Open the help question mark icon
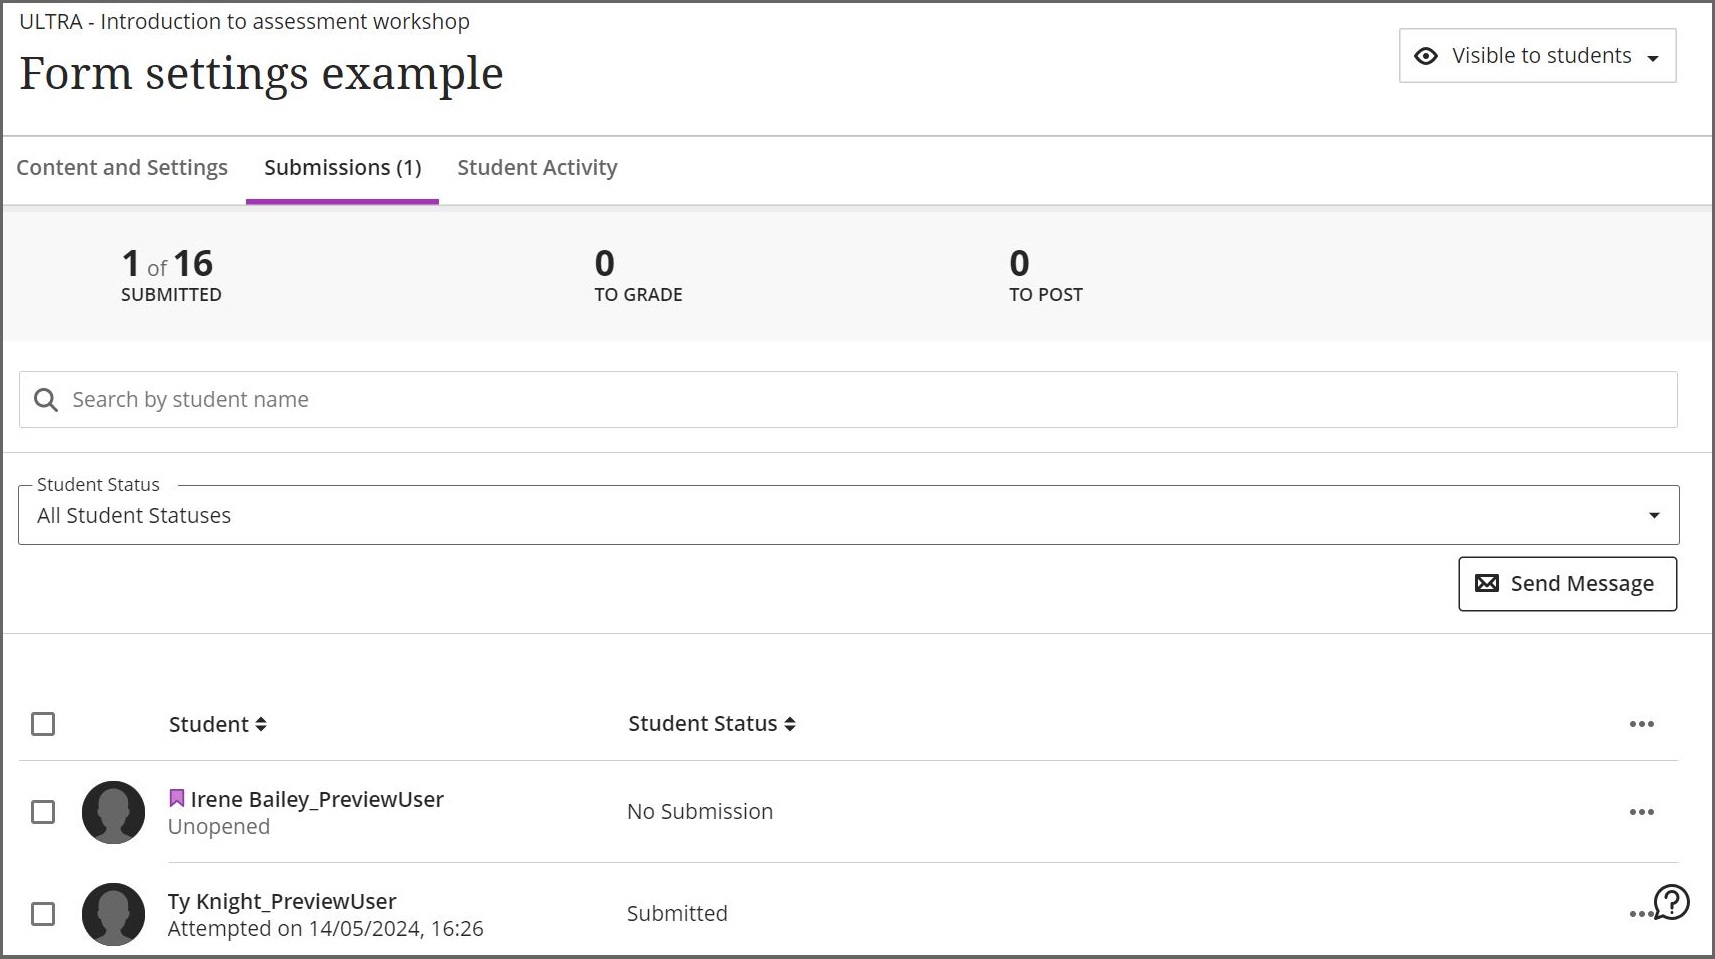 (1670, 903)
